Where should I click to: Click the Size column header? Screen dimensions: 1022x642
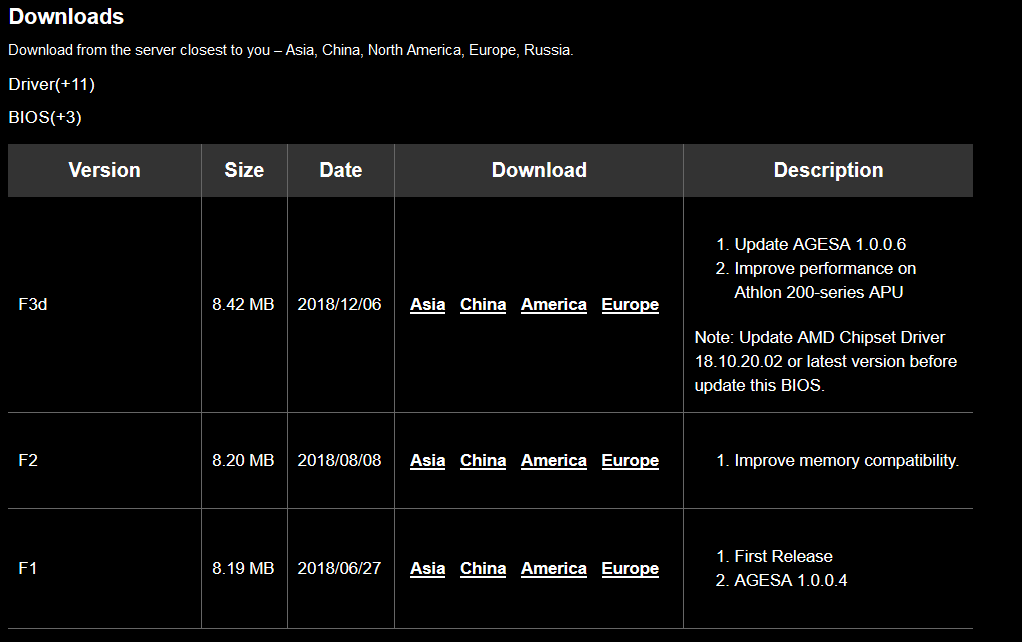pyautogui.click(x=244, y=170)
